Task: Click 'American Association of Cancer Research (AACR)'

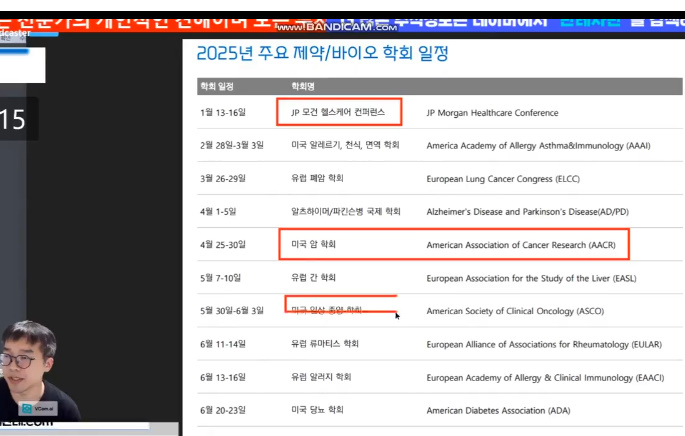Action: pos(521,245)
